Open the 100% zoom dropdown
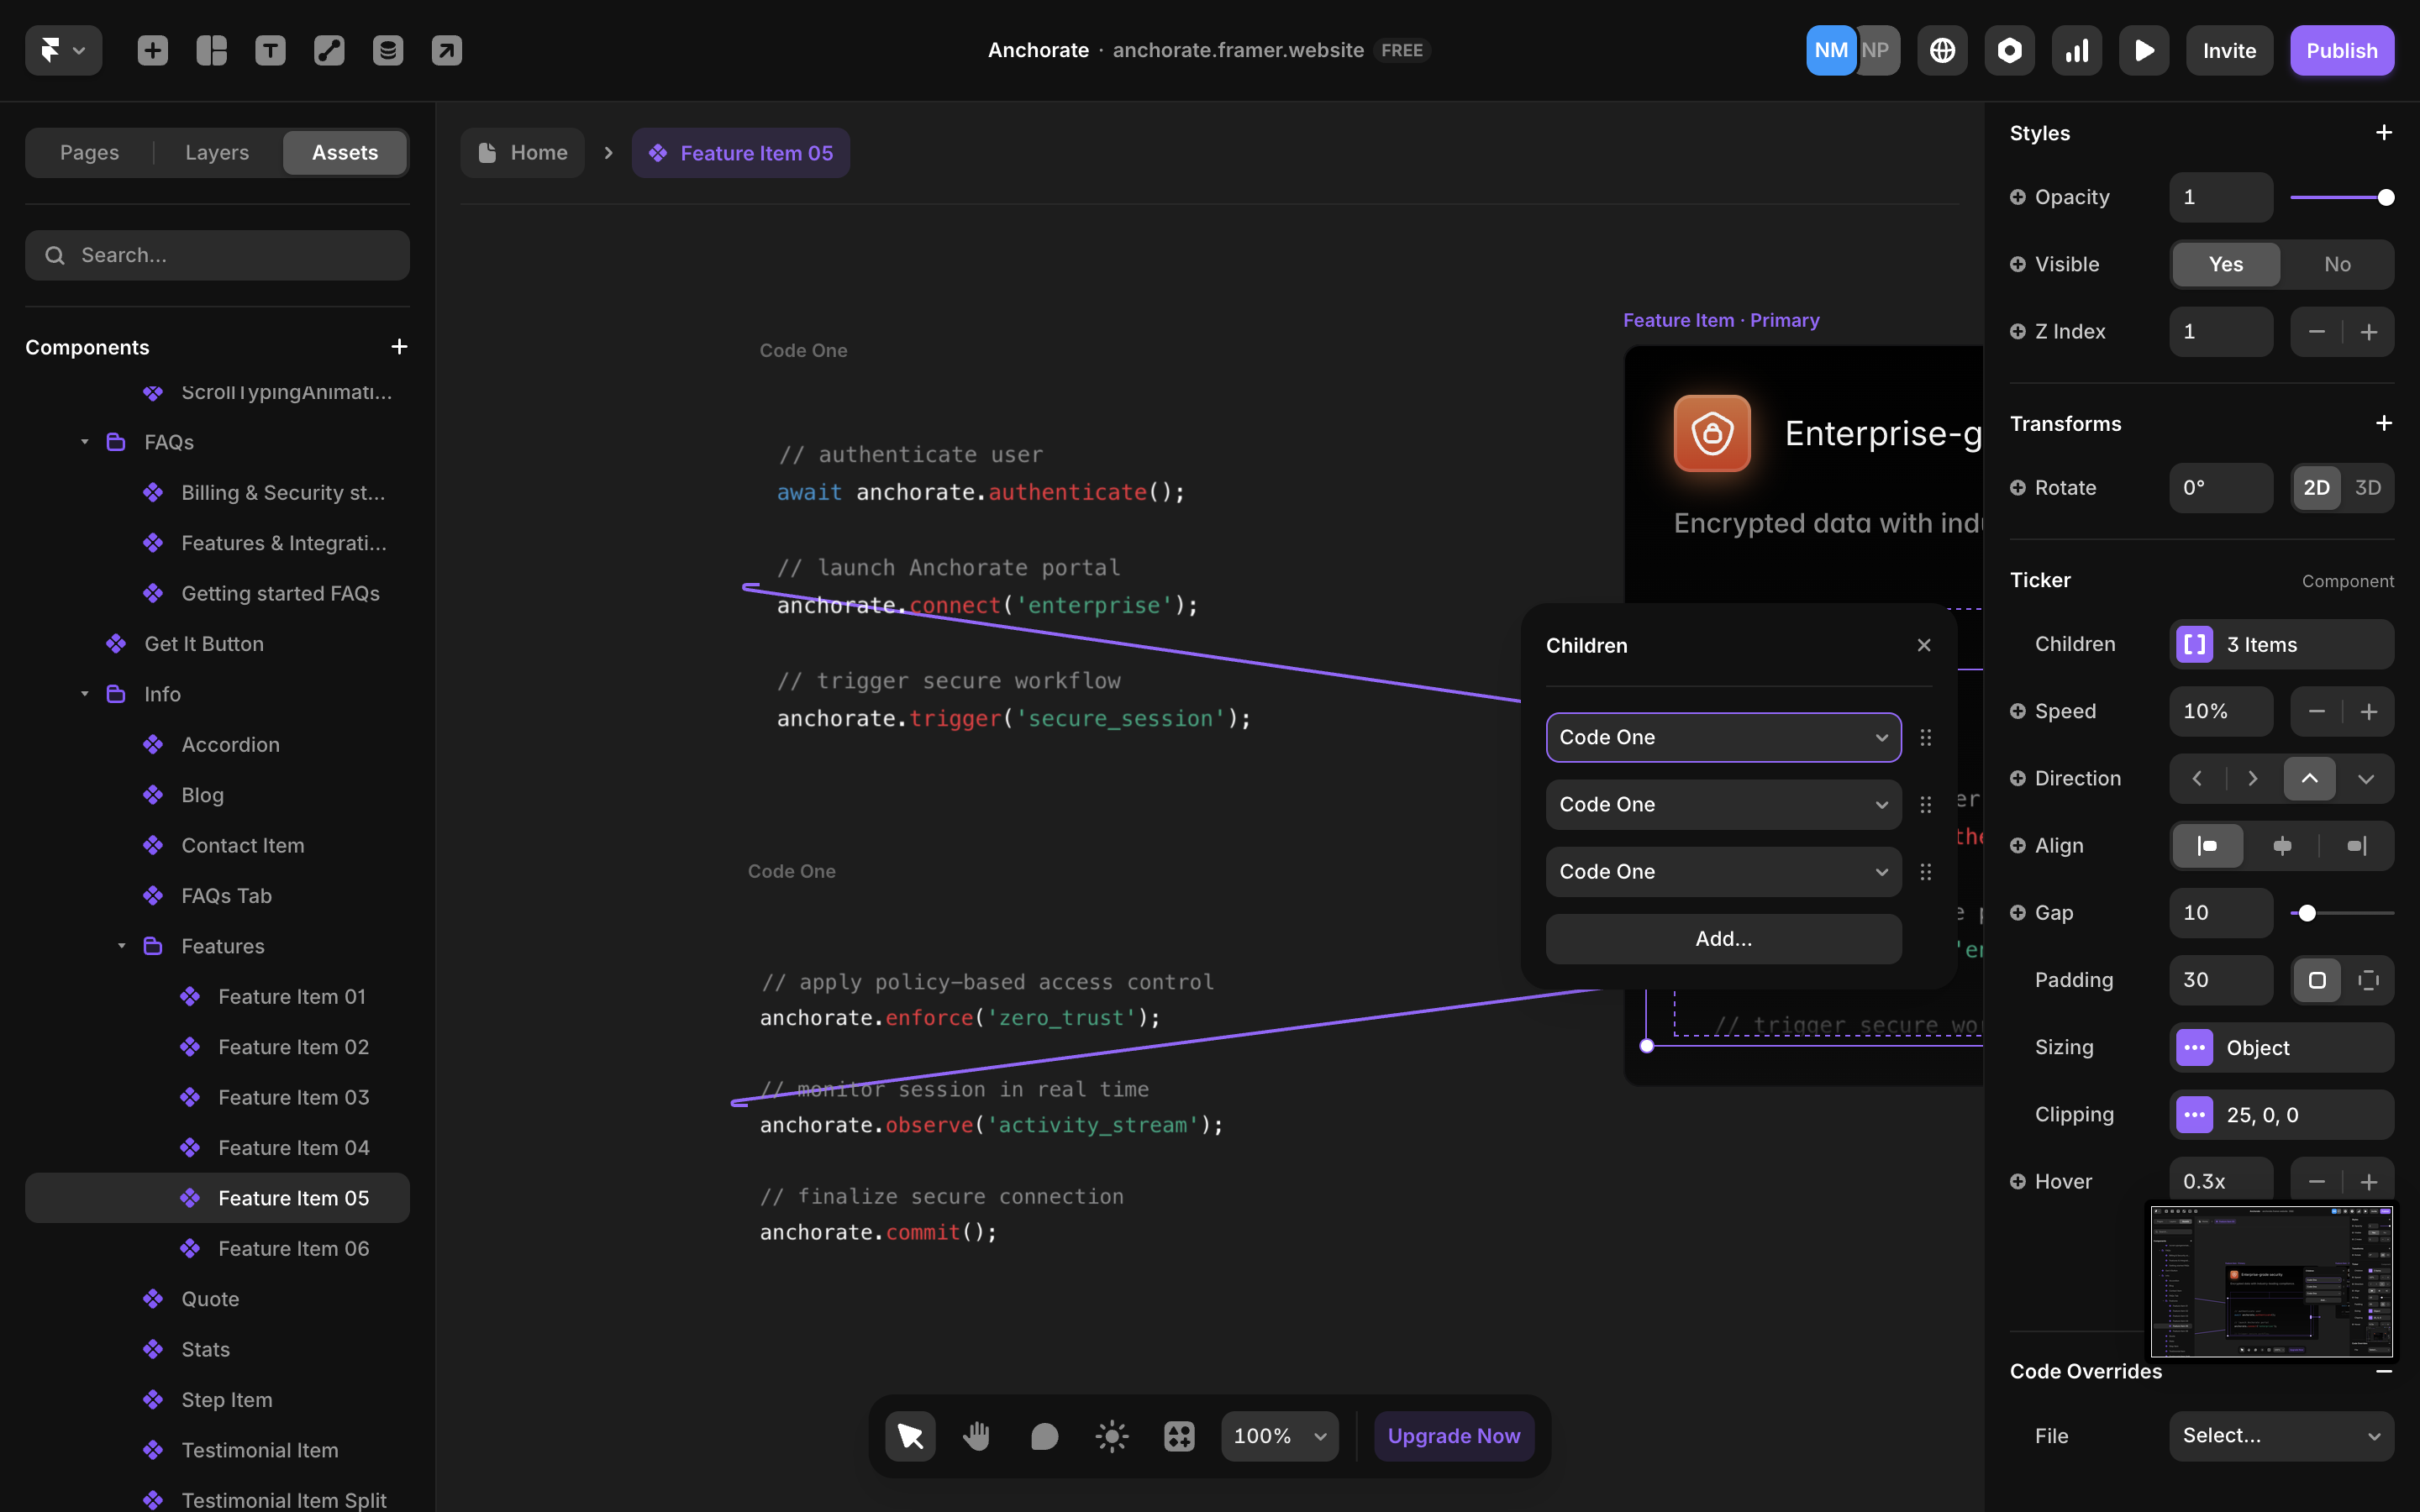The image size is (2420, 1512). click(1279, 1436)
